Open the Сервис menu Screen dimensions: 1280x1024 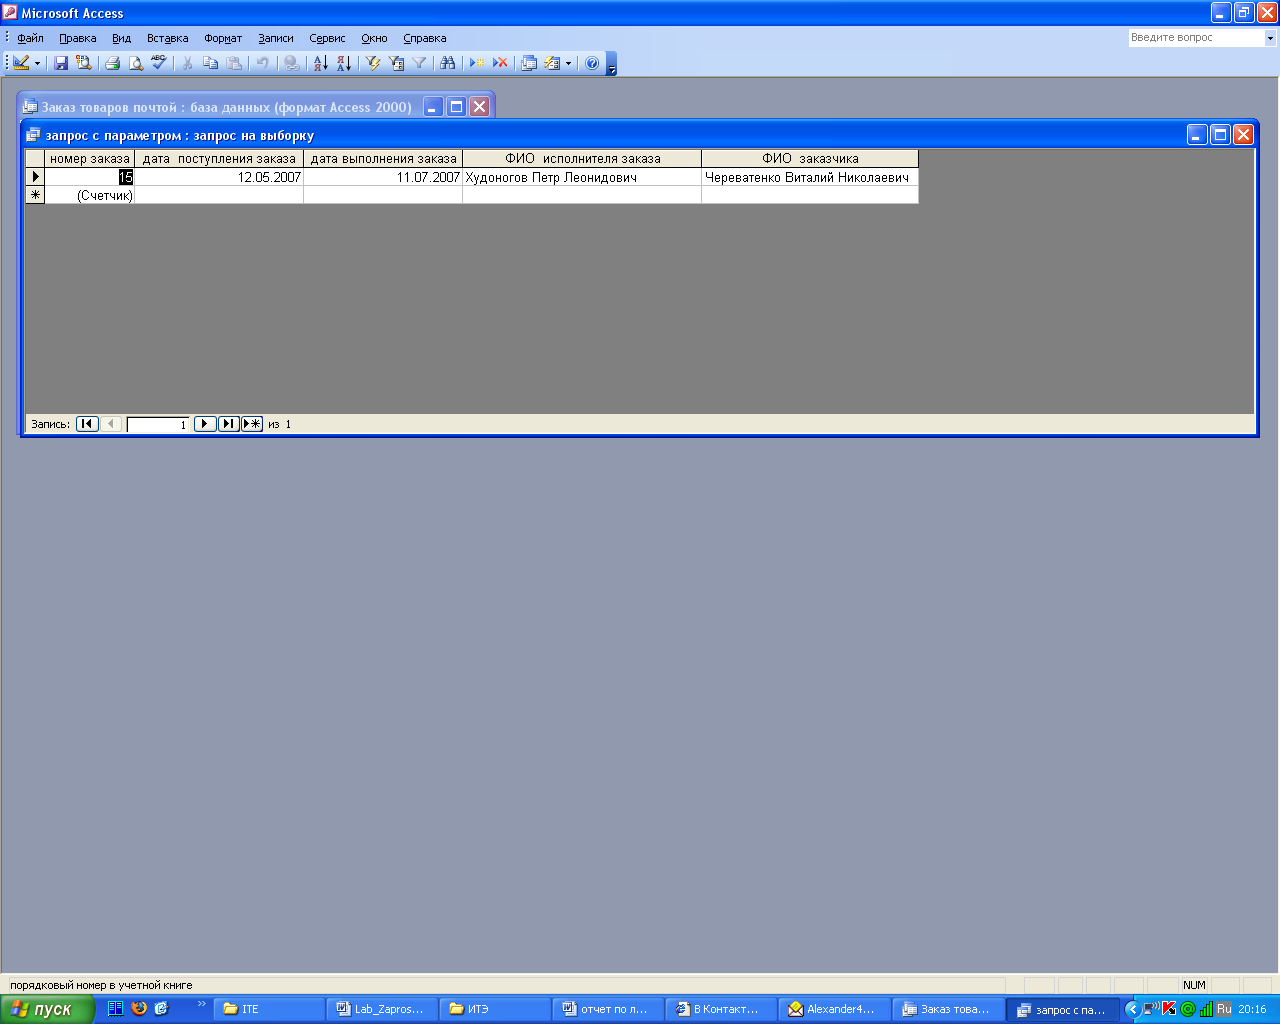[327, 38]
